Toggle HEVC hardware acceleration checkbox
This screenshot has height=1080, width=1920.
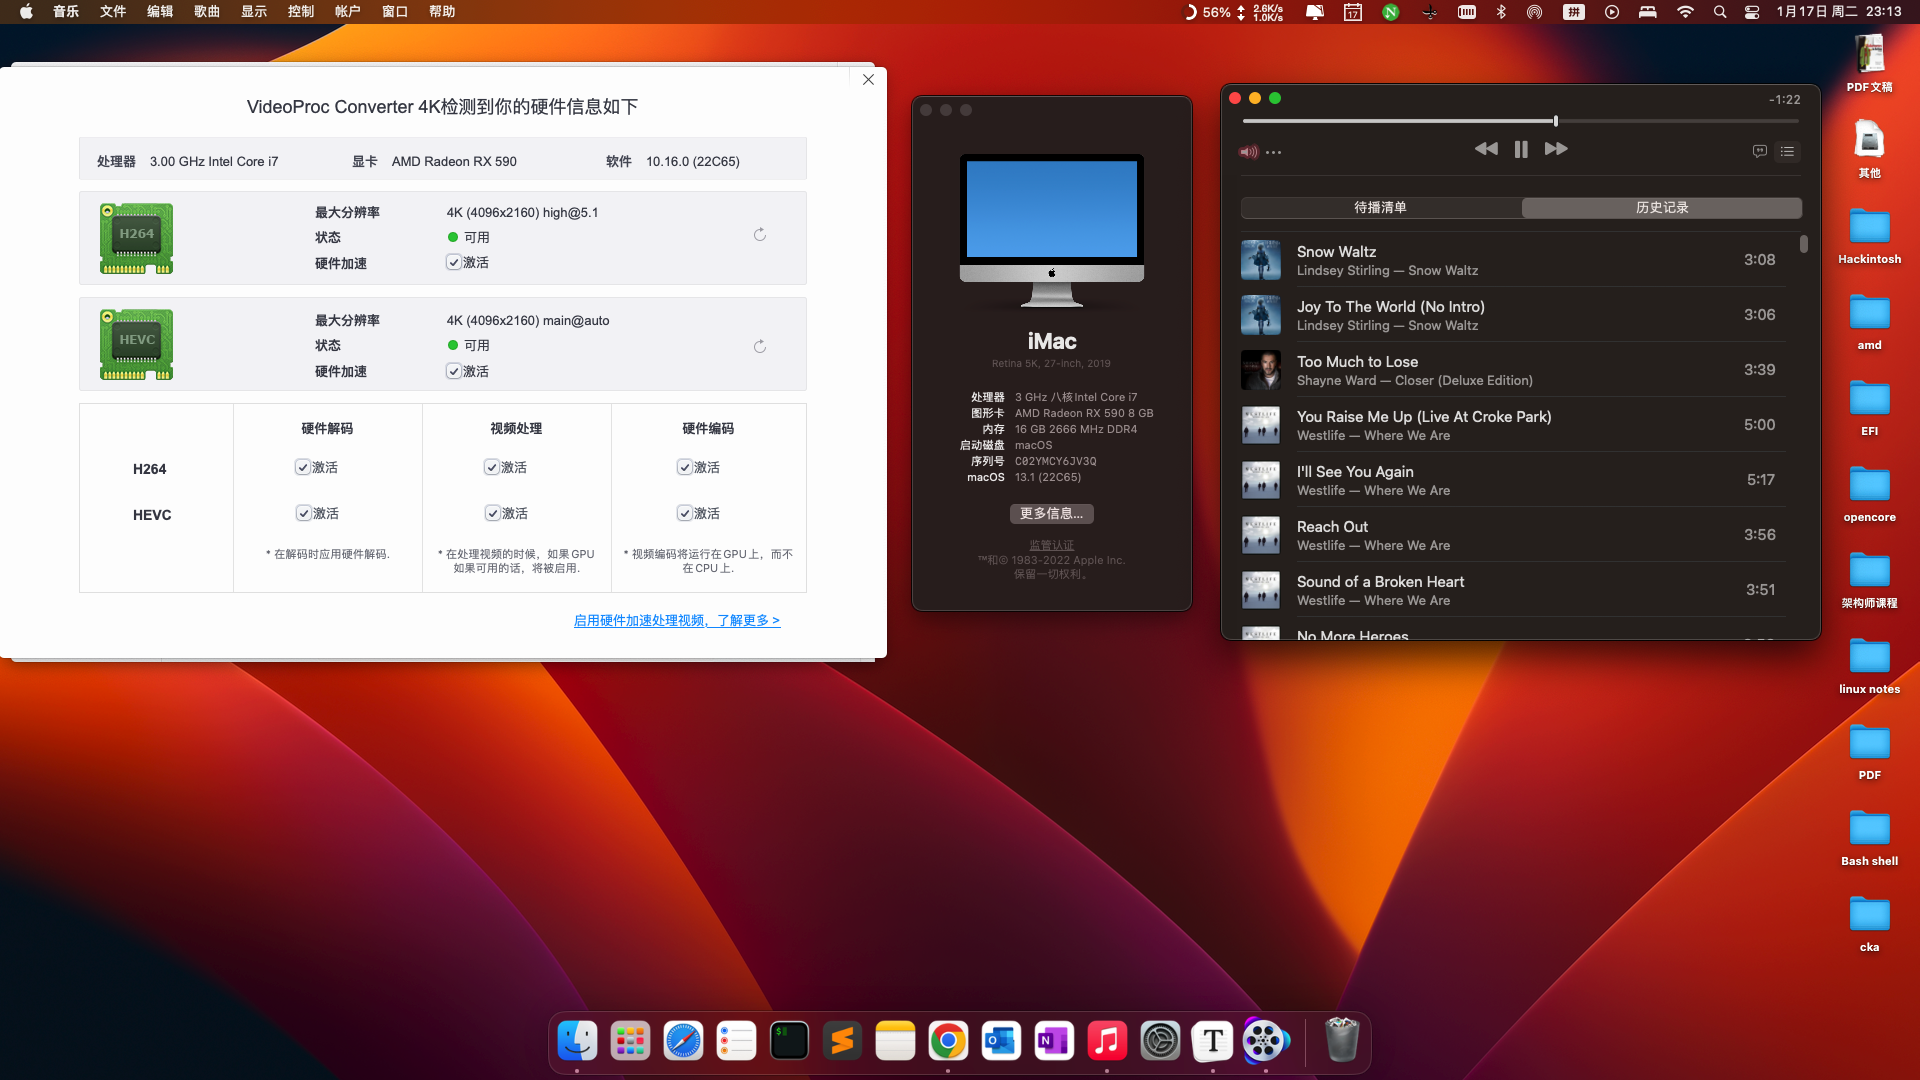pyautogui.click(x=453, y=371)
